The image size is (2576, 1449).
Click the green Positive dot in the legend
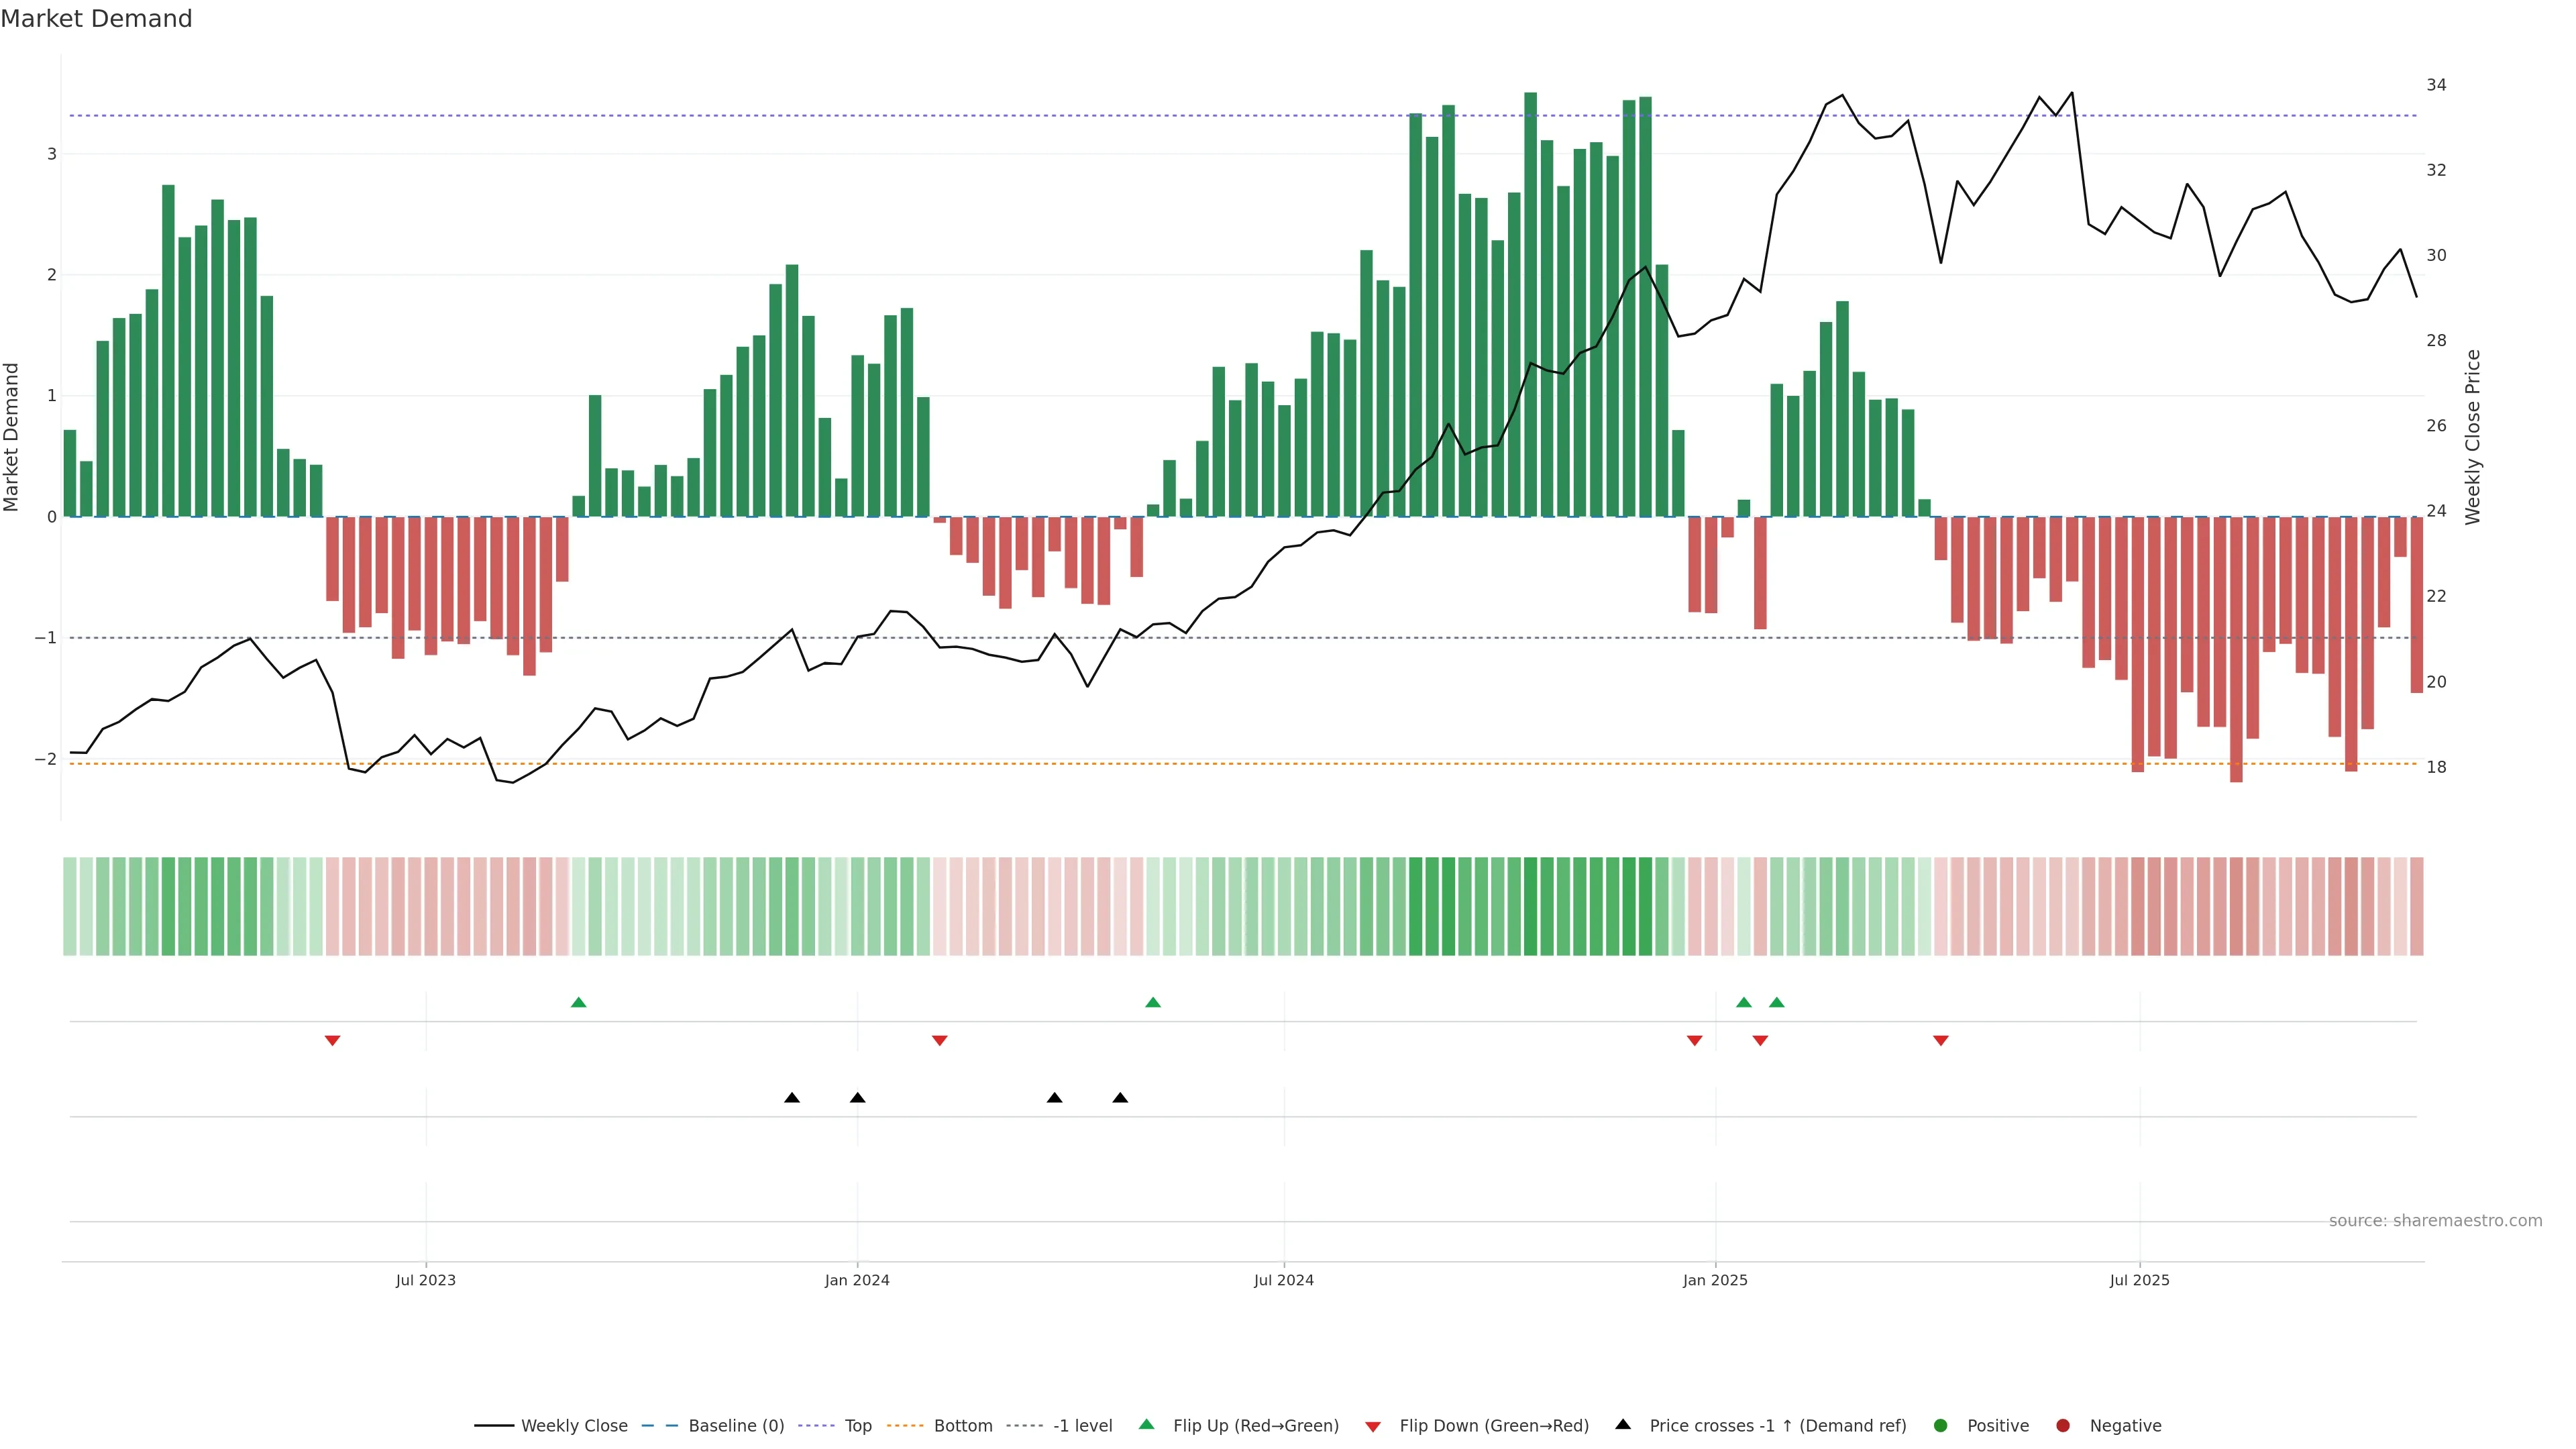[x=1941, y=1425]
